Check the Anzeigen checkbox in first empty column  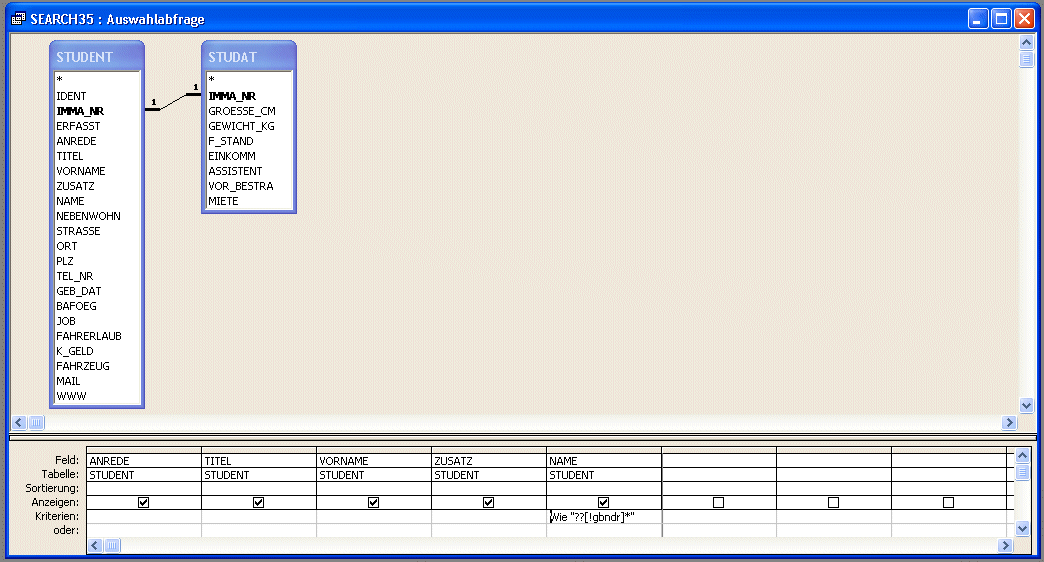coord(718,503)
